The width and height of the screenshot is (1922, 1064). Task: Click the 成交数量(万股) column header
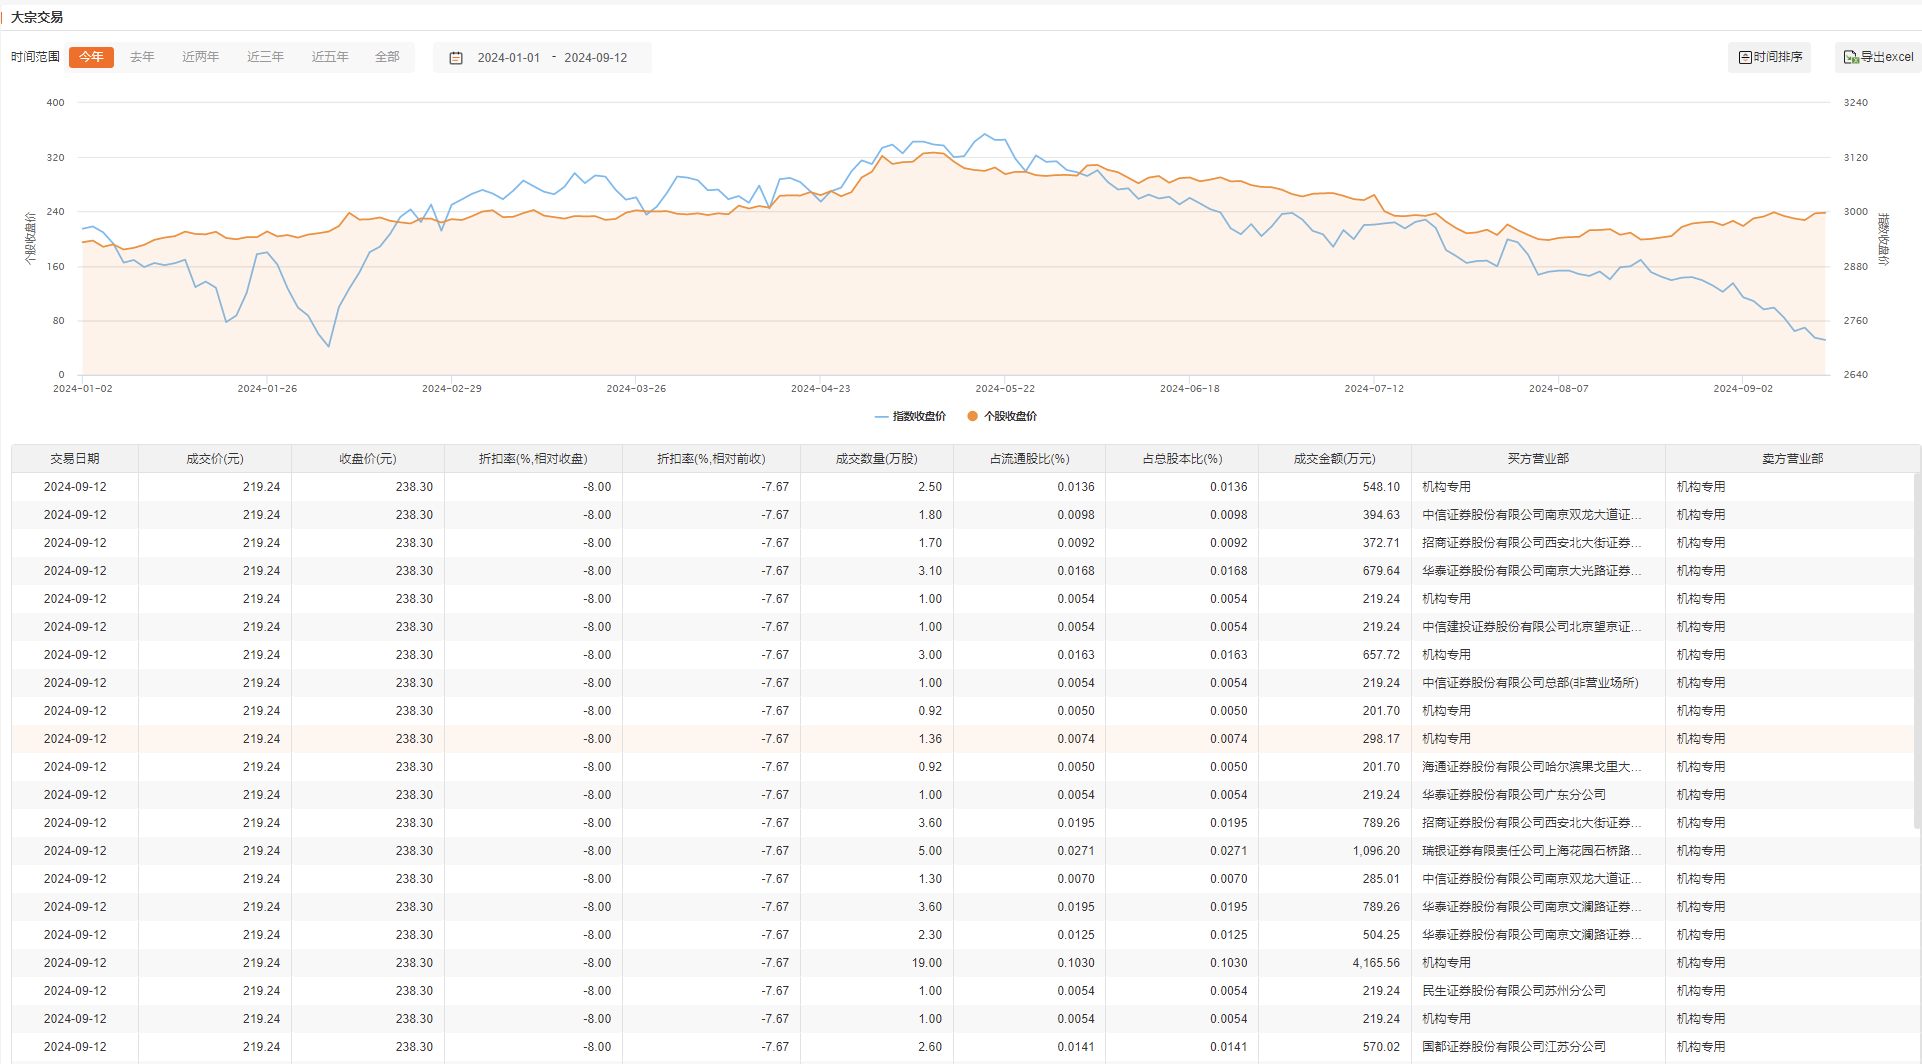876,459
